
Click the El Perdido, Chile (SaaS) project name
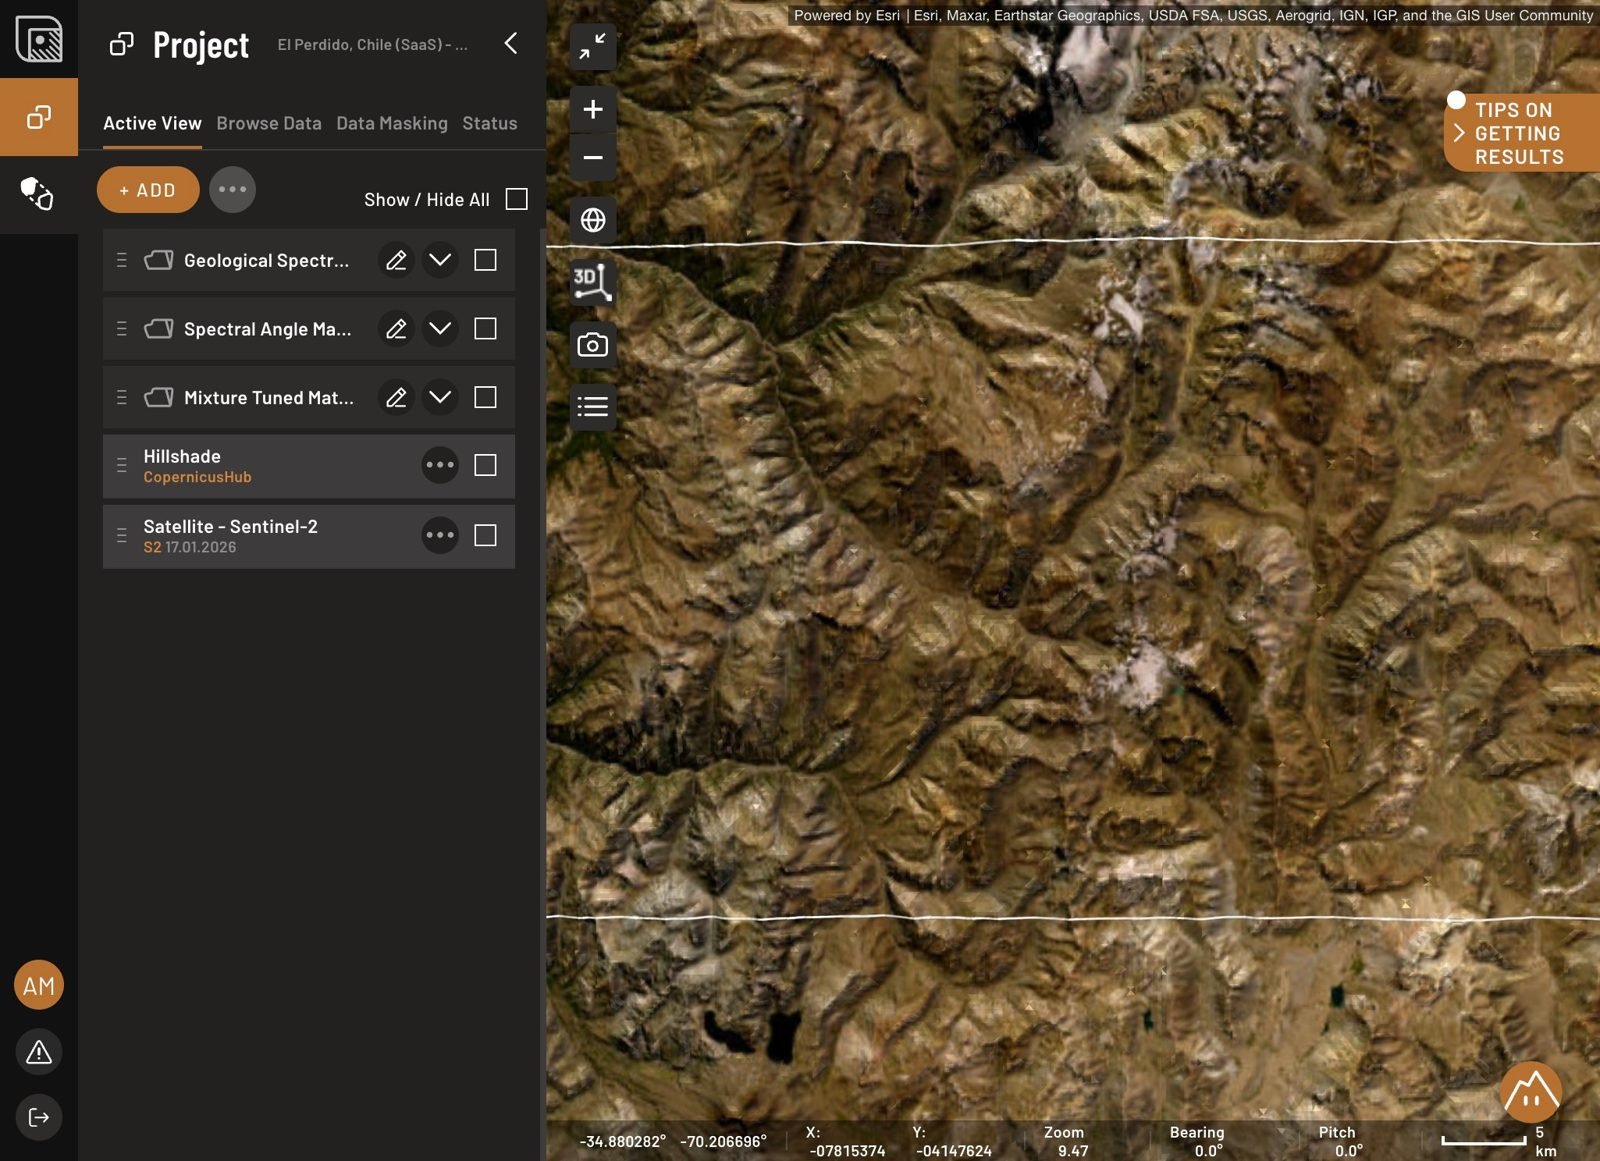pyautogui.click(x=372, y=45)
